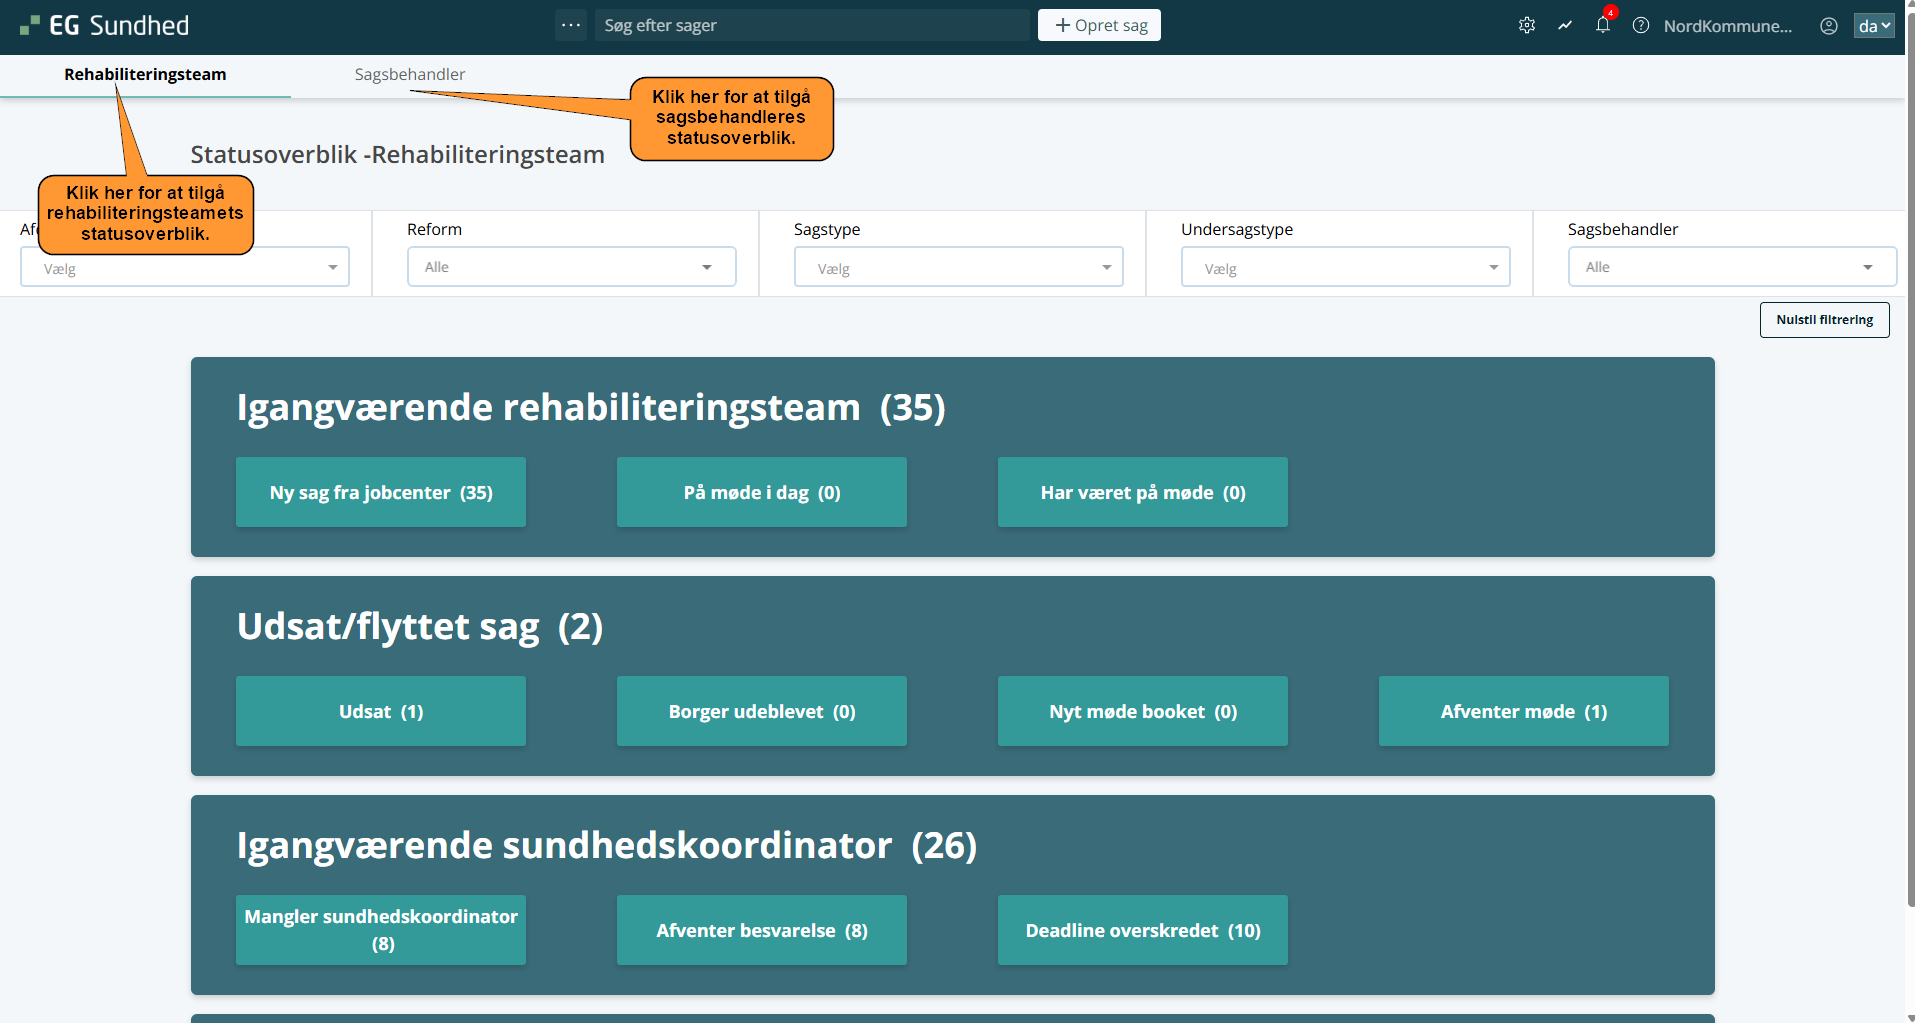
Task: Open Ny sag fra jobcenter (35)
Action: 381,492
